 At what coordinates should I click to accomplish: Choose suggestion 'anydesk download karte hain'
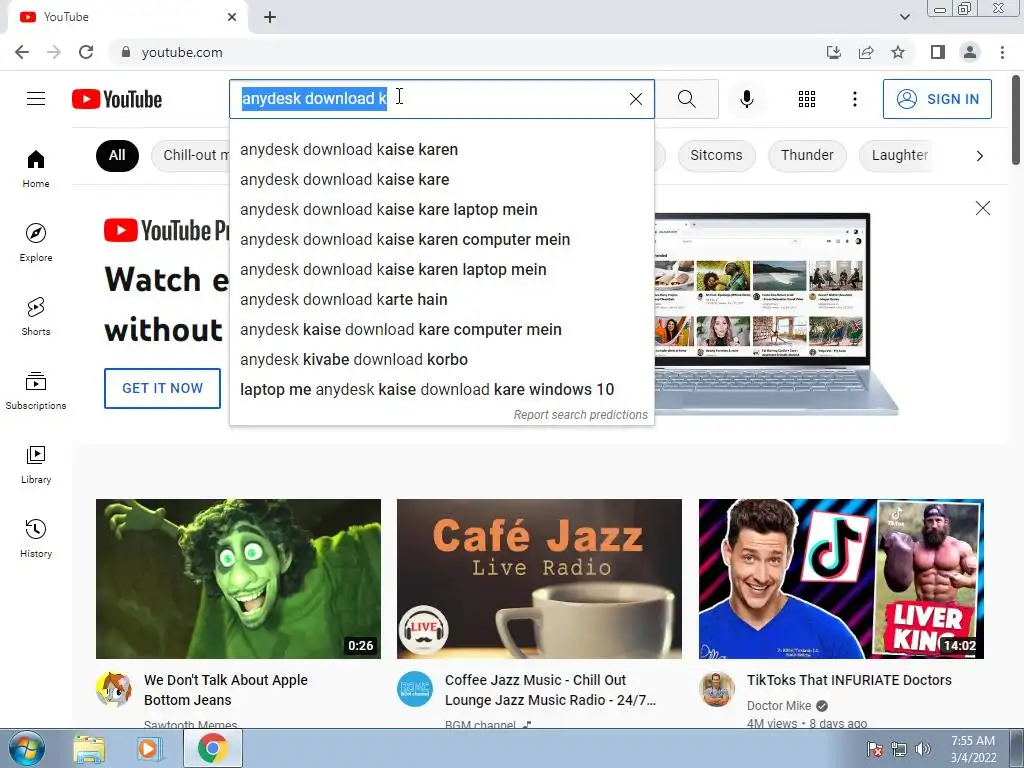tap(441, 300)
